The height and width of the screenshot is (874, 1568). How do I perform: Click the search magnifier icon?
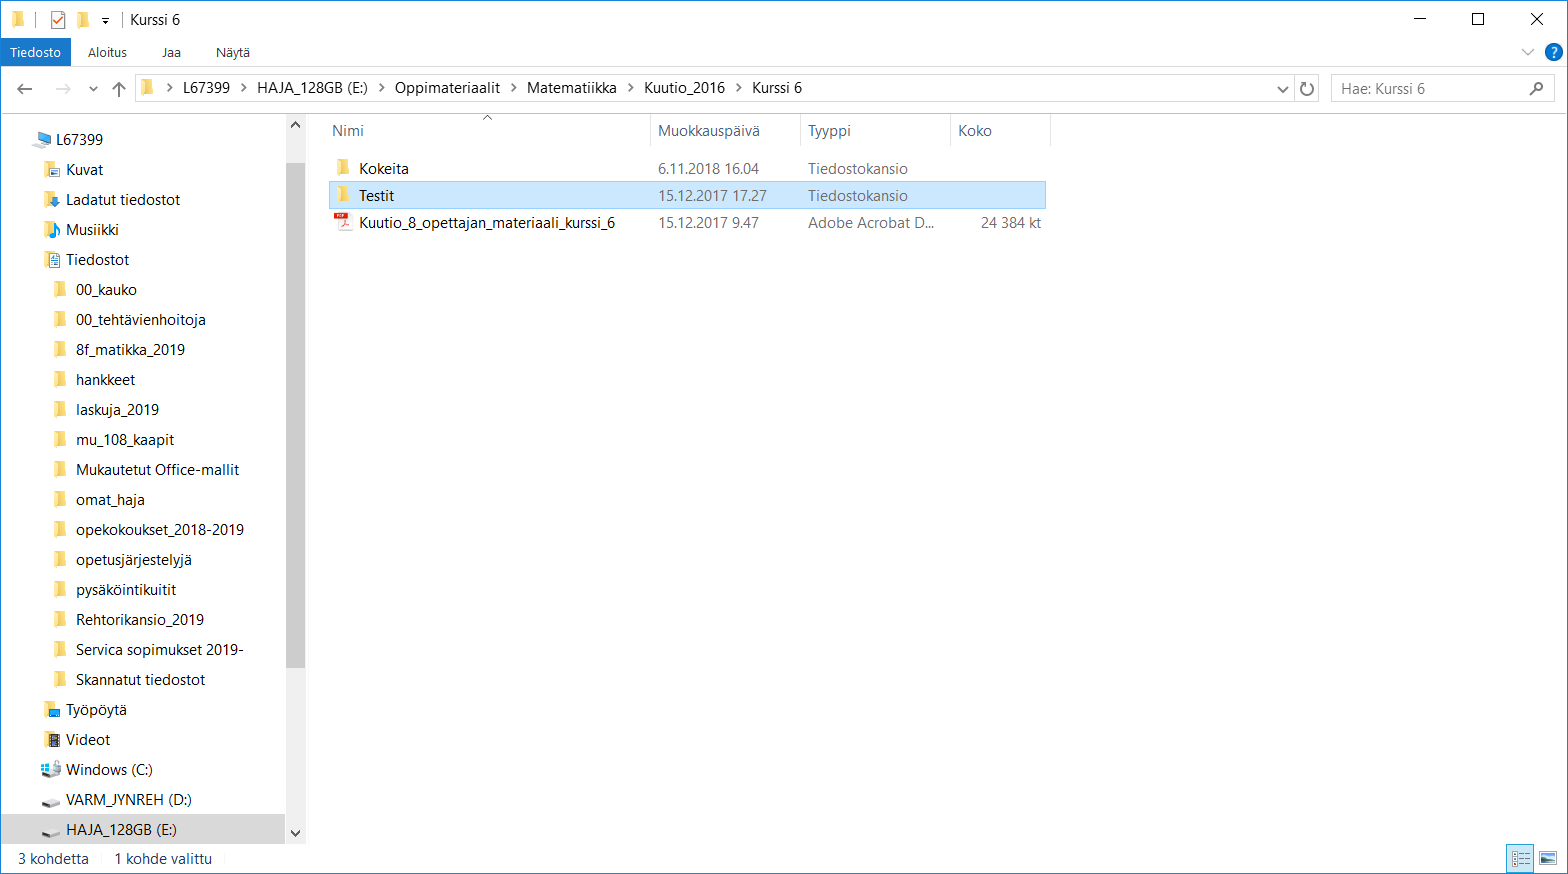click(x=1536, y=89)
